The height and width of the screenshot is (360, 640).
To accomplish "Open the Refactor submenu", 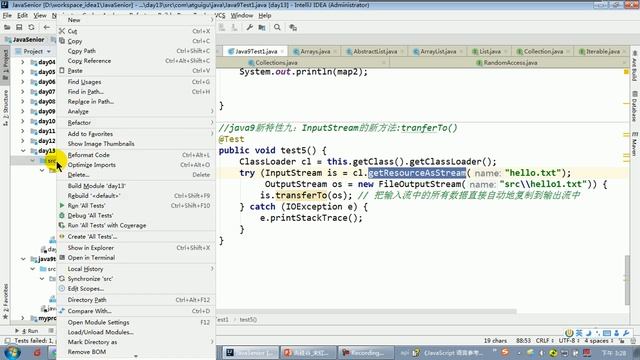I will click(x=136, y=122).
